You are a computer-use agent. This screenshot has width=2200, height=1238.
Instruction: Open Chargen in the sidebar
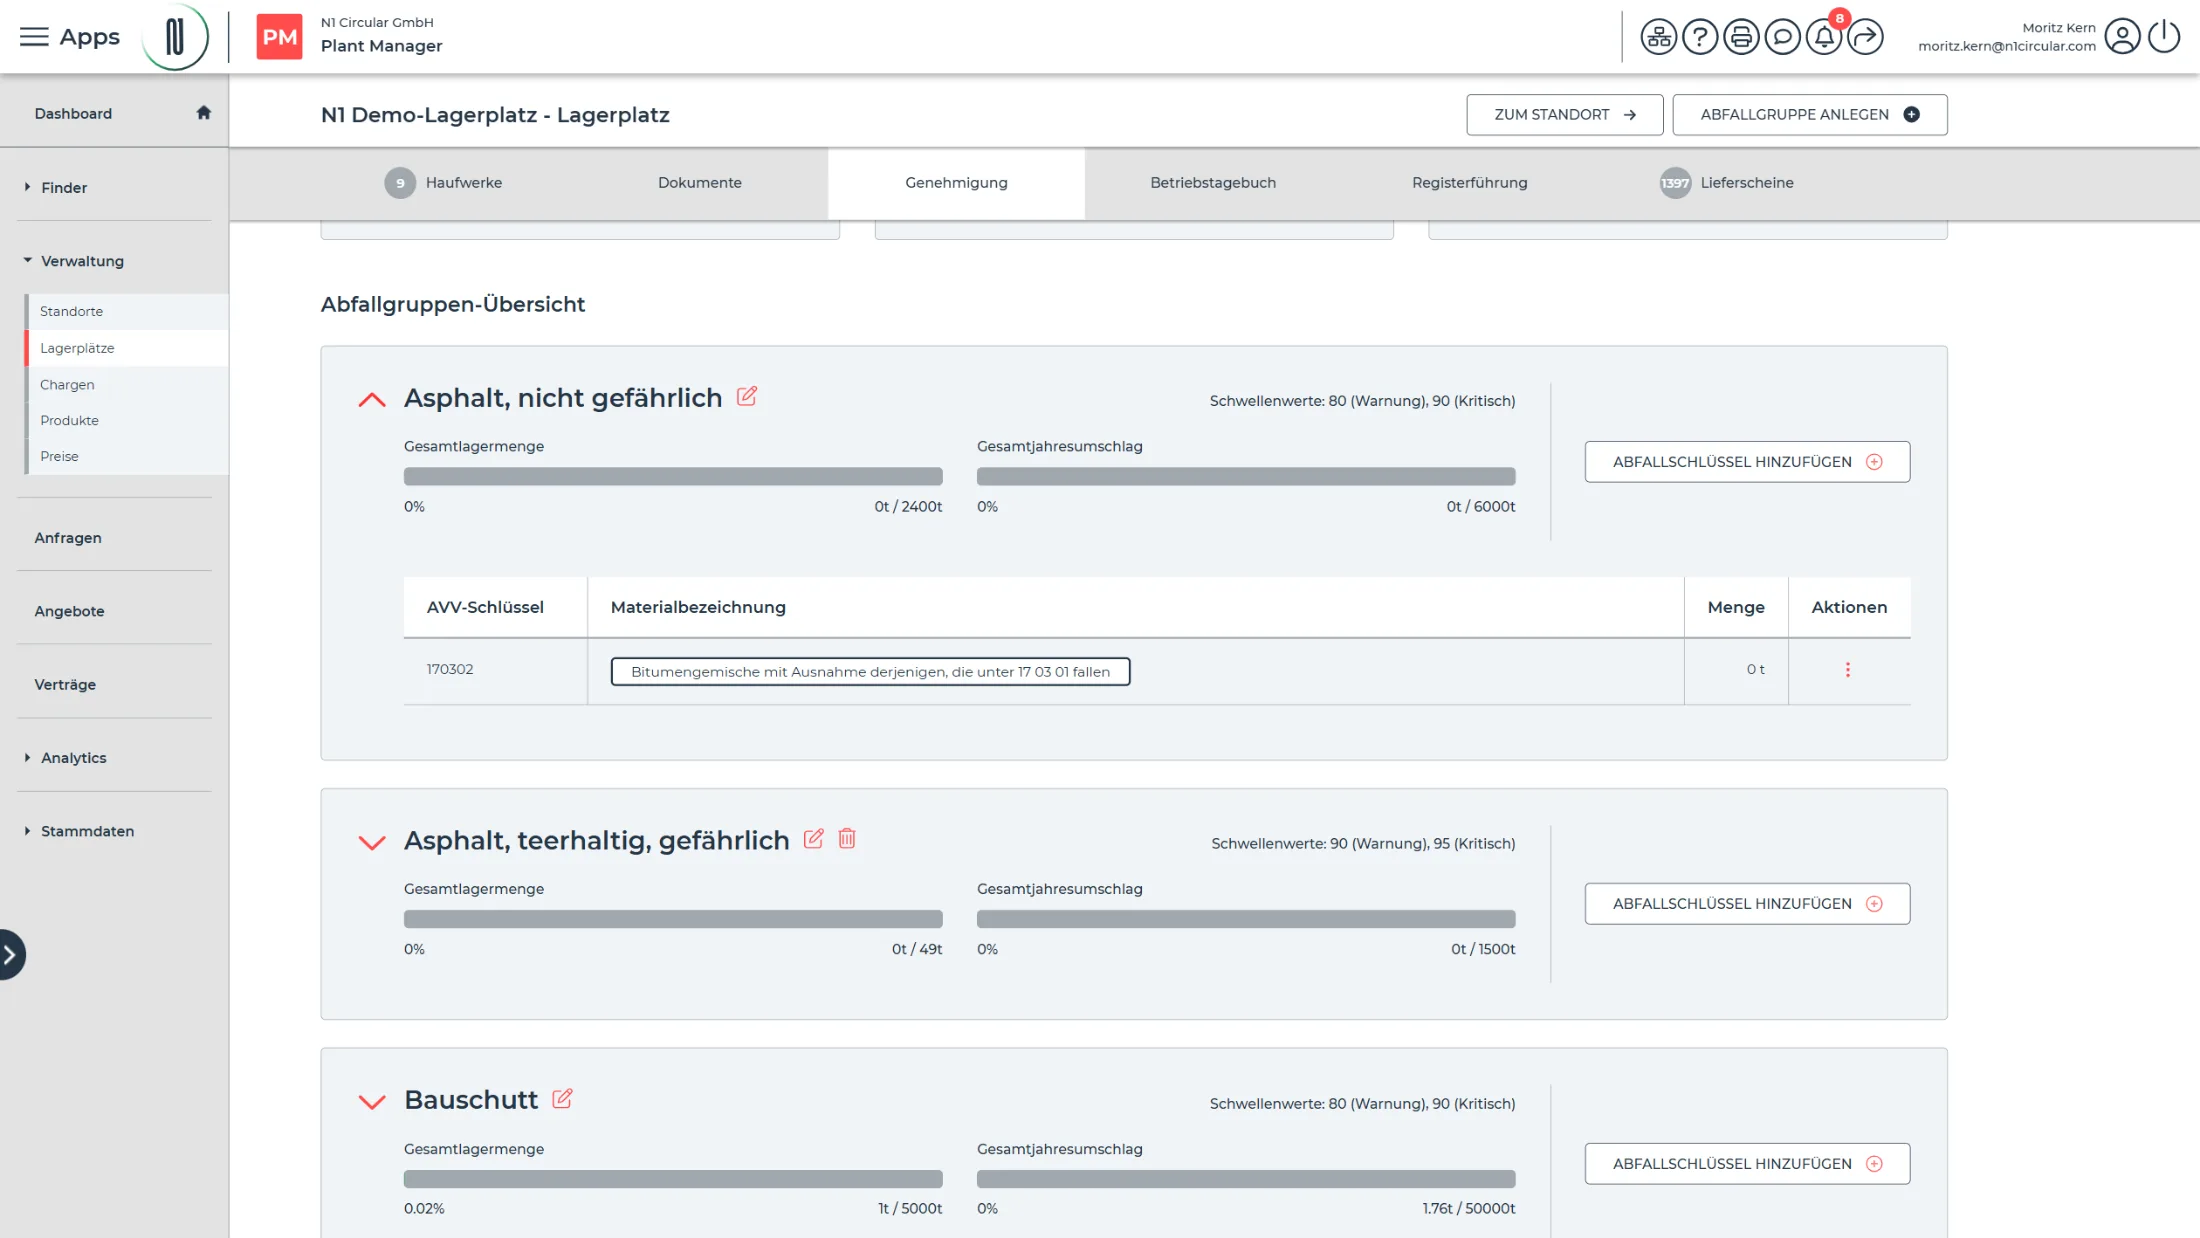click(x=67, y=384)
